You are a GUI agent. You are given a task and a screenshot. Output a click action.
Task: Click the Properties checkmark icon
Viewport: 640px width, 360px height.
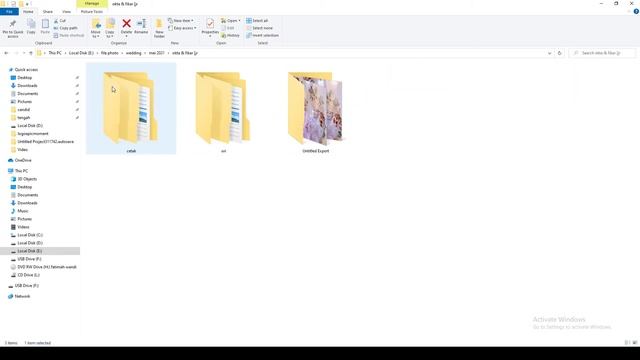pos(210,24)
